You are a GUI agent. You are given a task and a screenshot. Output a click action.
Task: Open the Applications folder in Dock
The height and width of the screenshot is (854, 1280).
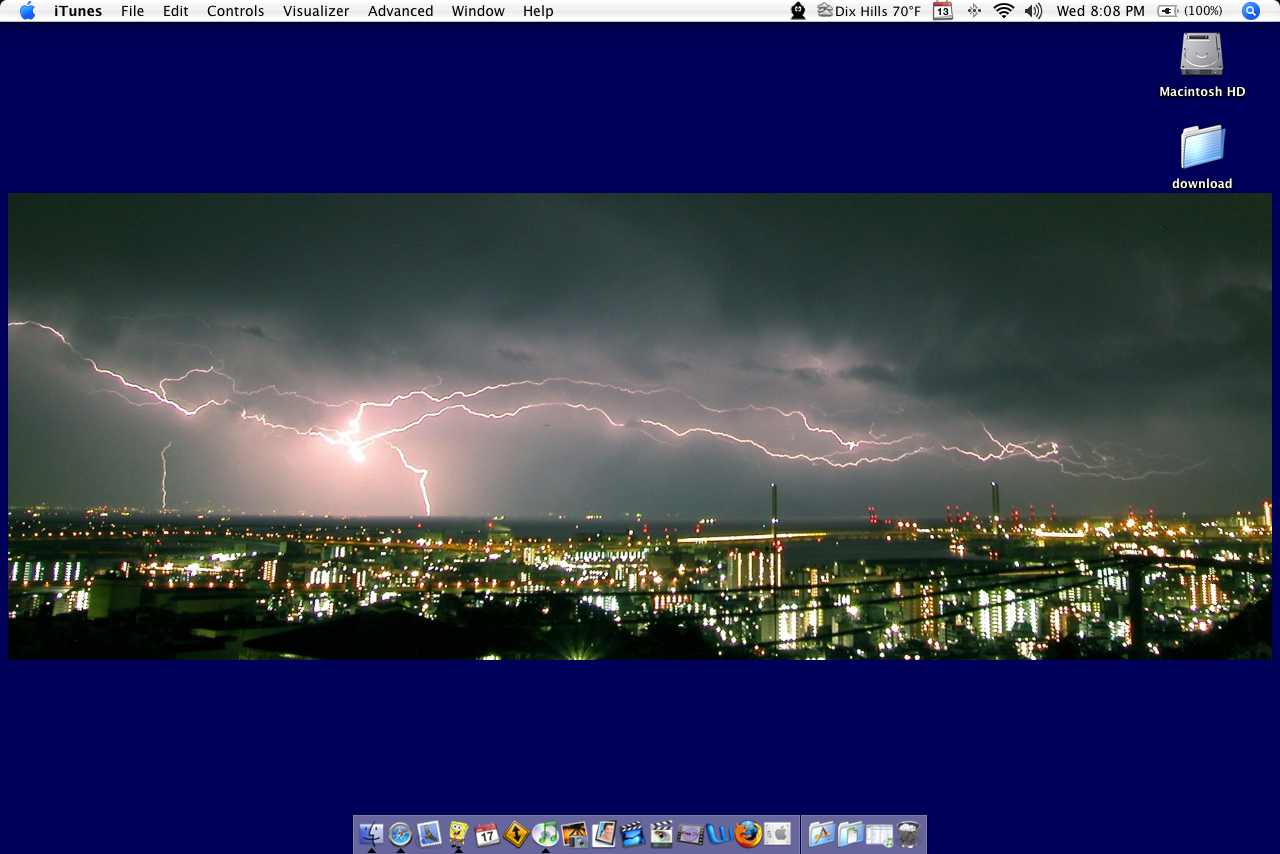pyautogui.click(x=821, y=833)
